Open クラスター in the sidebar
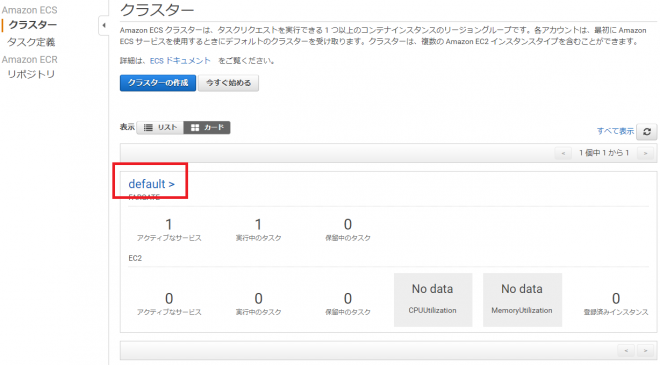Viewport: 660px width, 365px height. pos(33,25)
